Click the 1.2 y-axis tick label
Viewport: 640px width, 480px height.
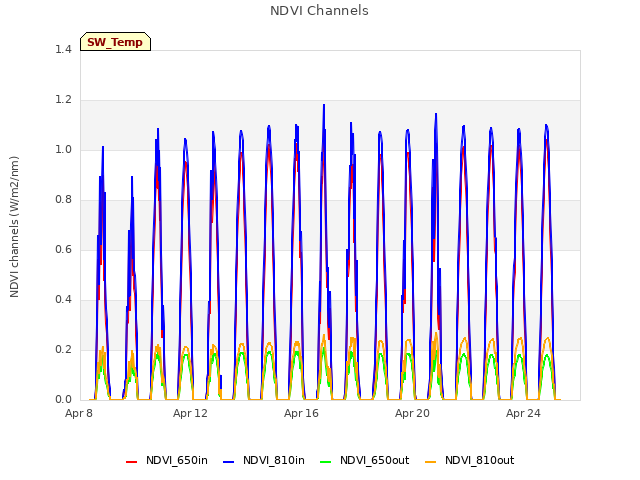pyautogui.click(x=63, y=100)
